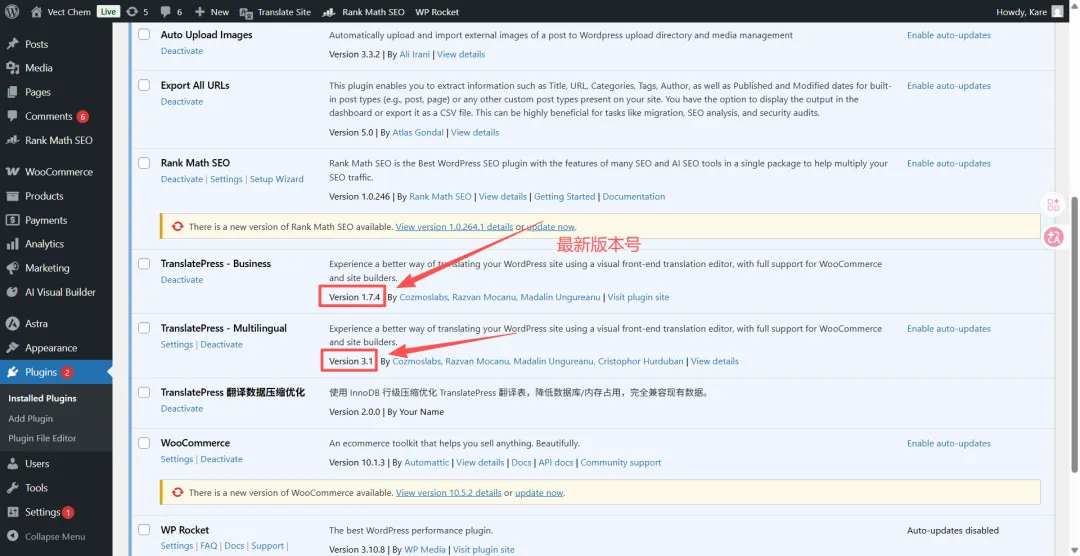The width and height of the screenshot is (1080, 556).
Task: Select the Export All URLs checkbox
Action: tap(144, 85)
